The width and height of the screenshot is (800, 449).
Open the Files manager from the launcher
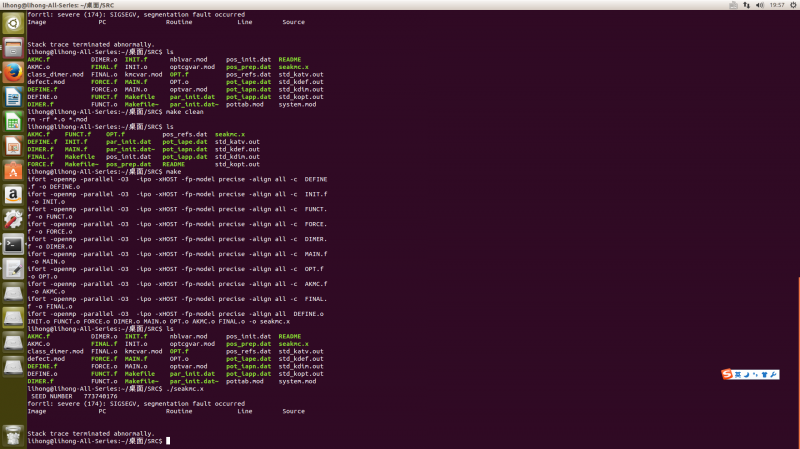coord(13,48)
